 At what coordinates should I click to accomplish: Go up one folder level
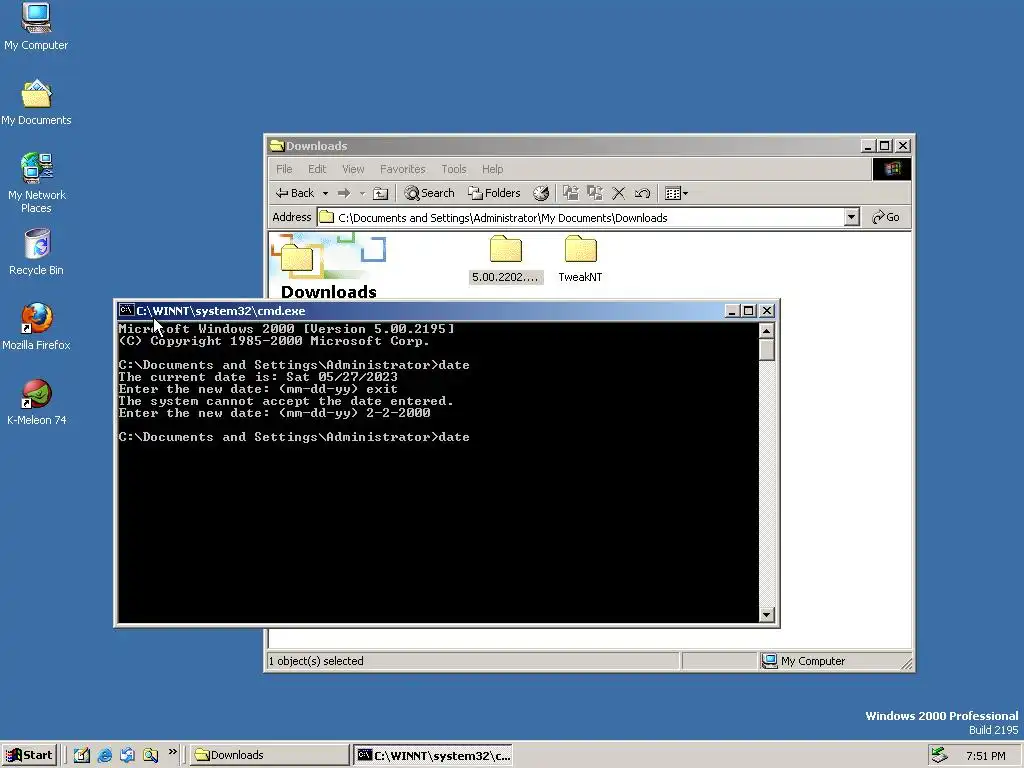click(380, 193)
